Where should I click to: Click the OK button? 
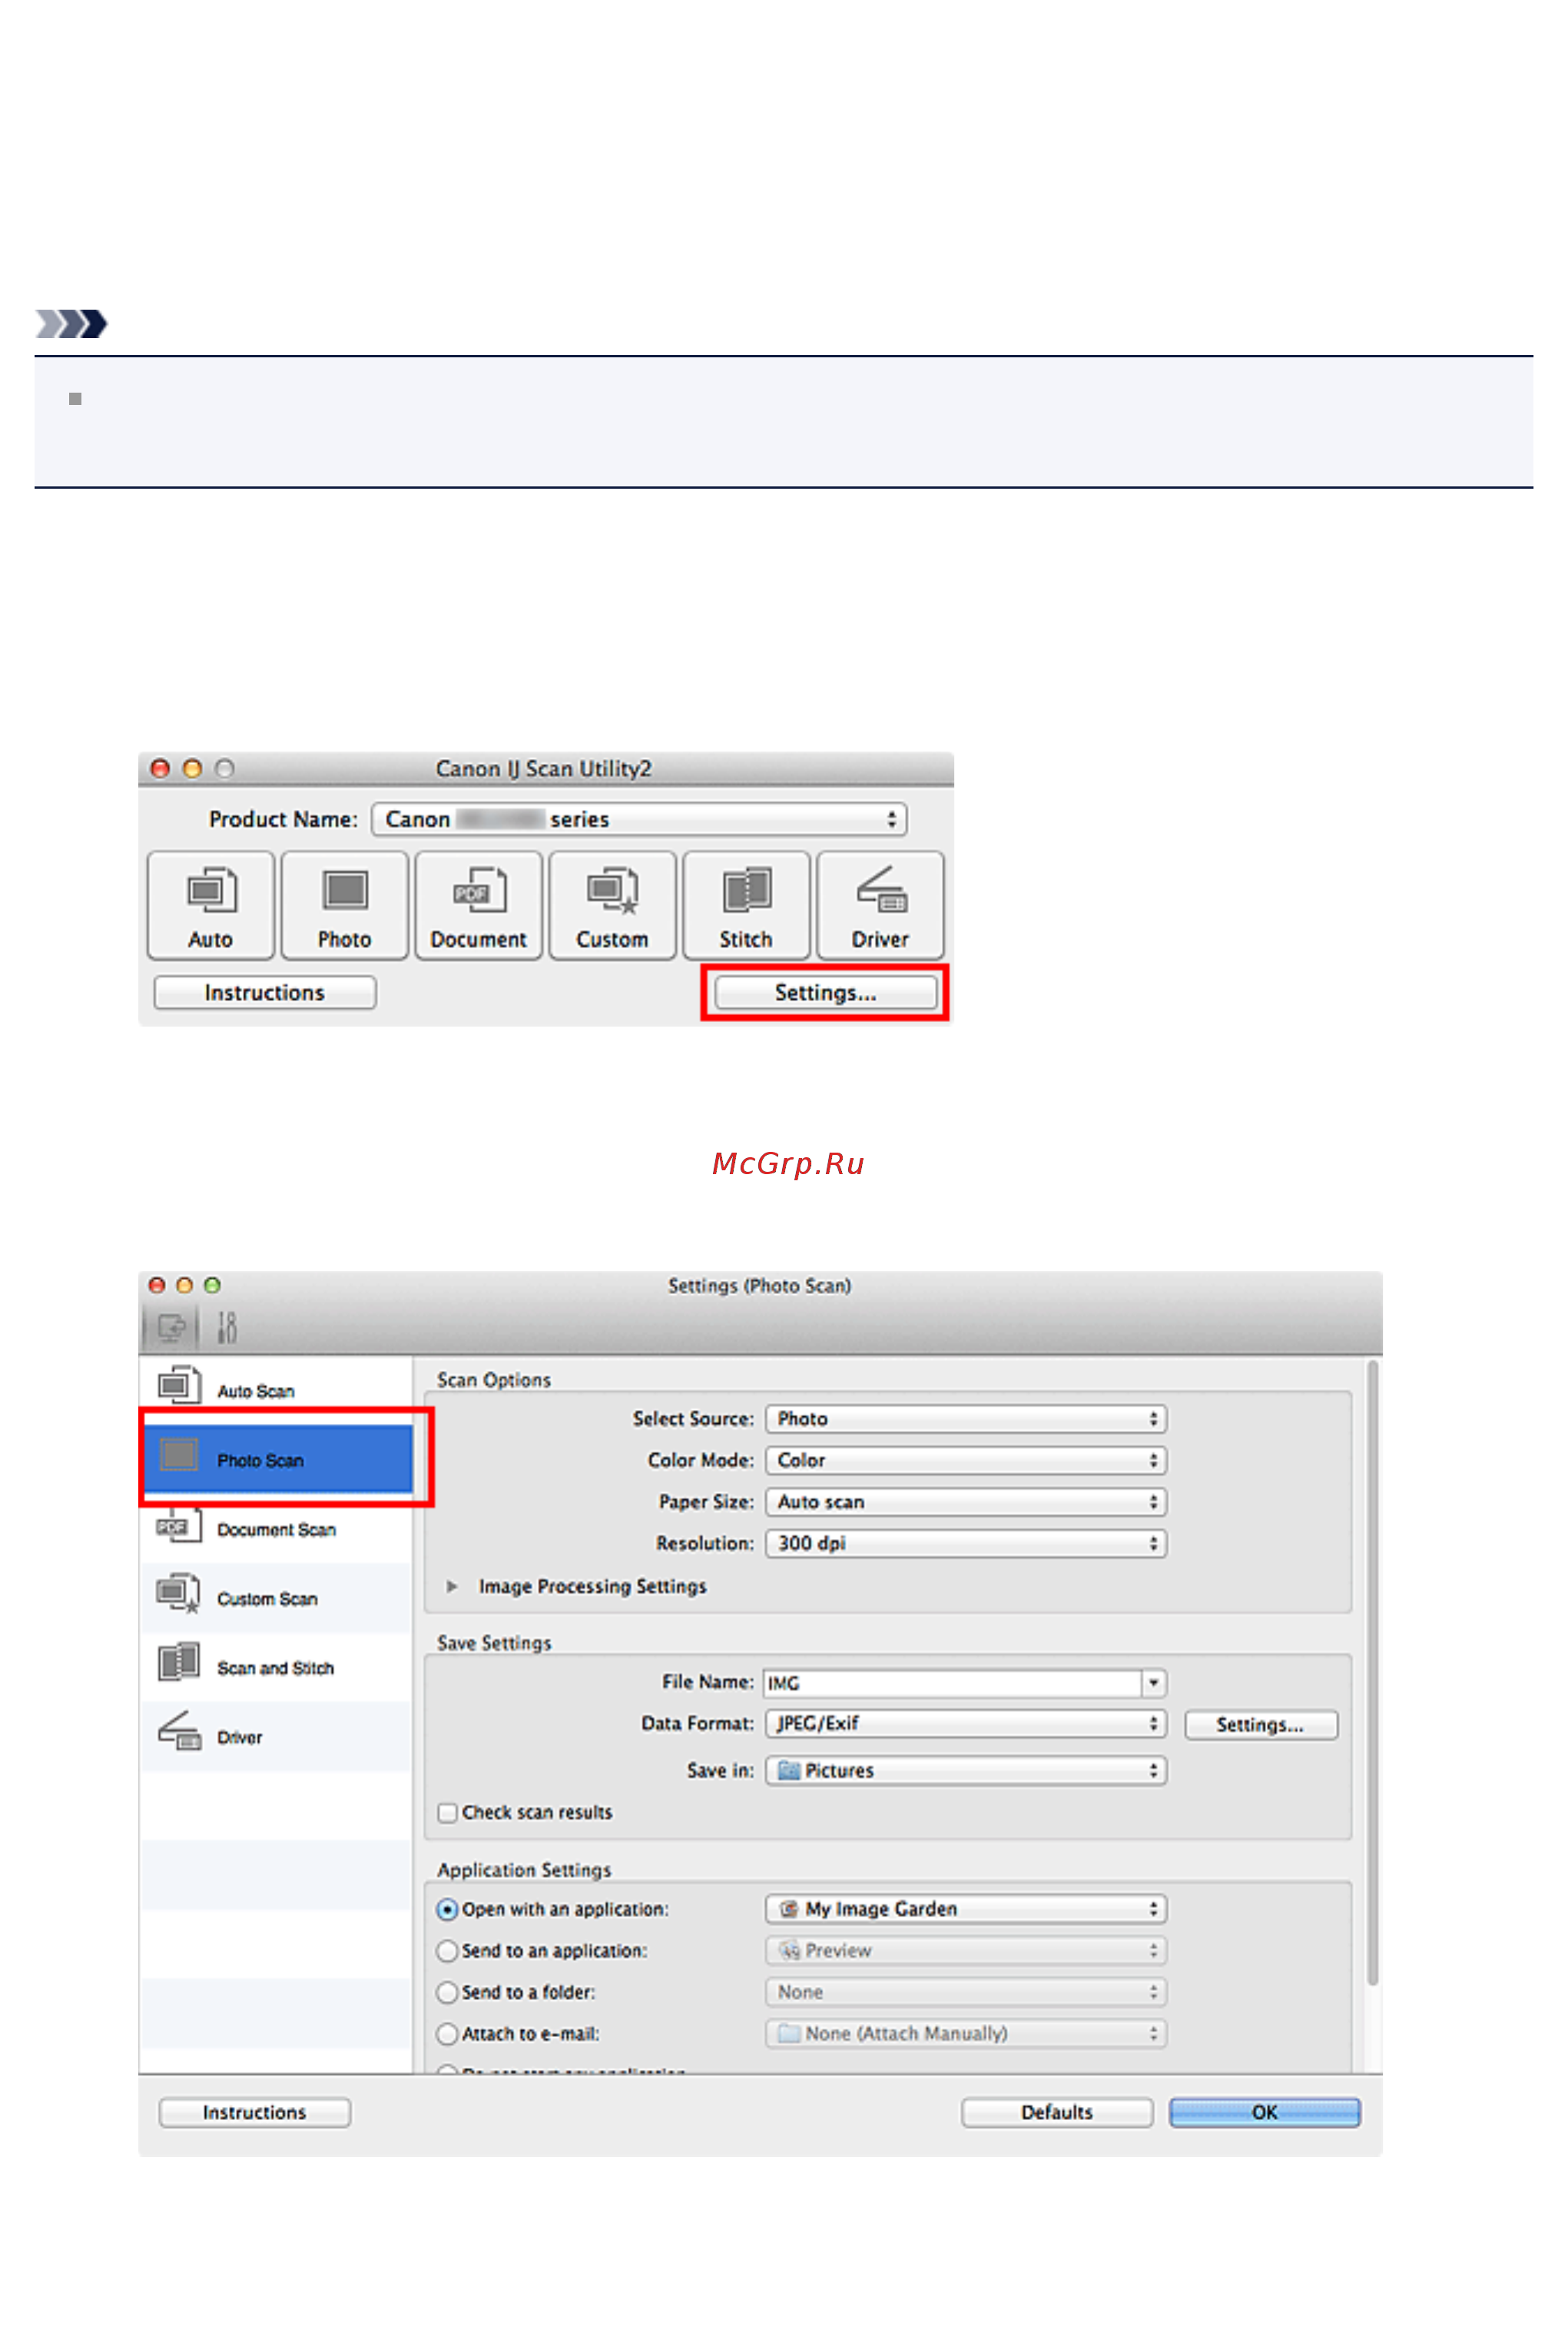[1265, 2112]
